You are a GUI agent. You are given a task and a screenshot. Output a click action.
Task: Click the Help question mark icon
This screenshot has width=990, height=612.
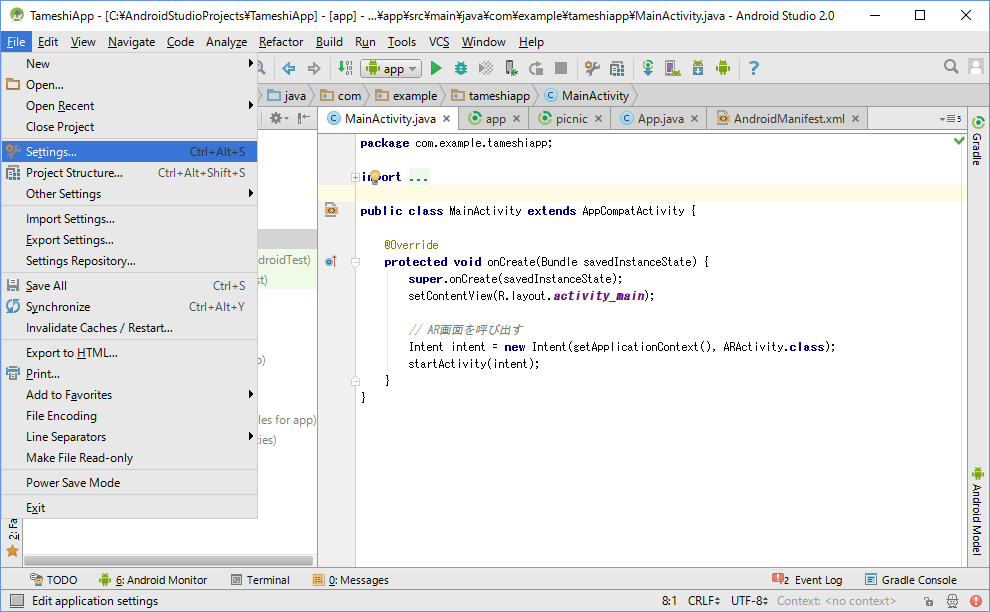click(x=753, y=68)
